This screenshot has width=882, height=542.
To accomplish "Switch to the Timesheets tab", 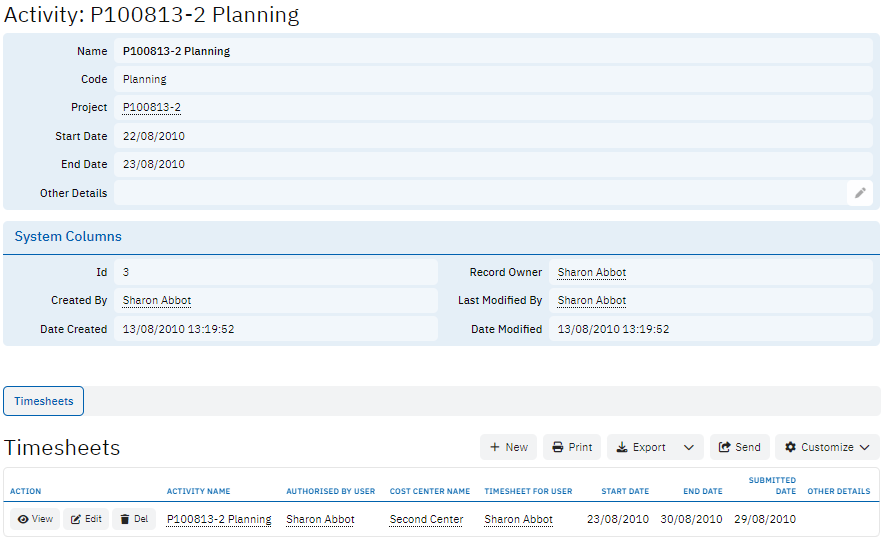I will pyautogui.click(x=44, y=401).
